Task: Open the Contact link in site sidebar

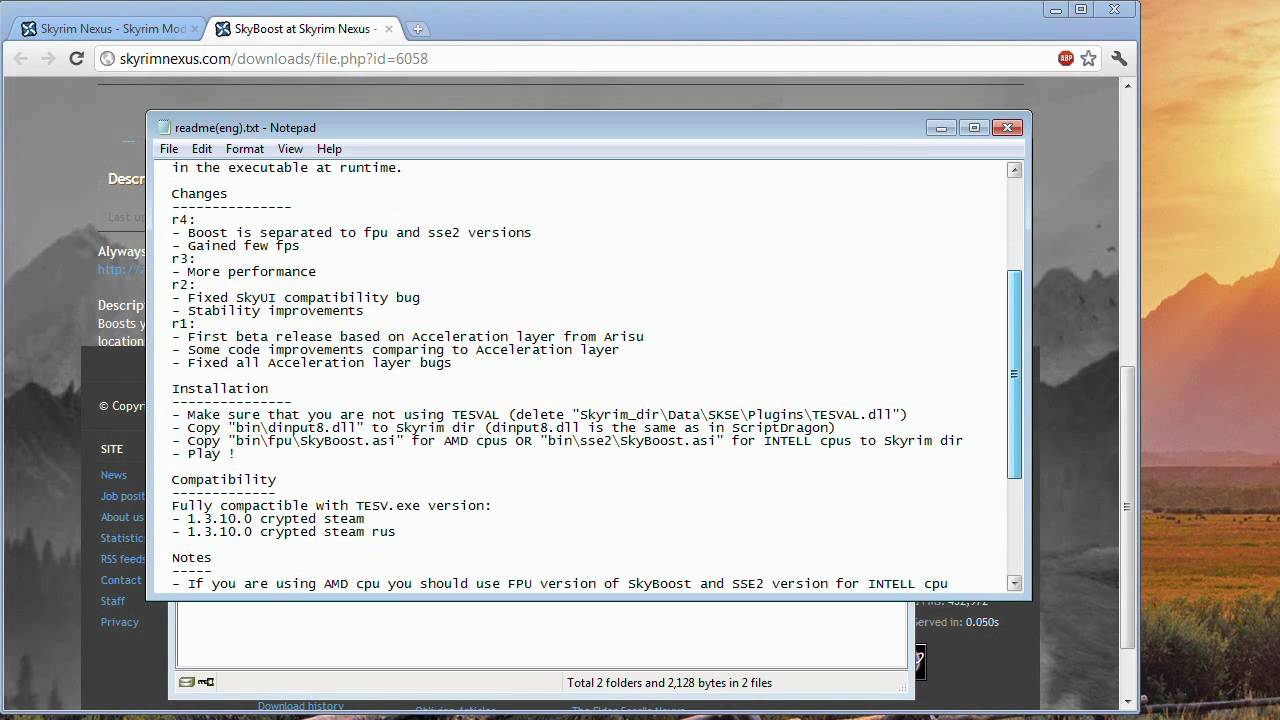Action: tap(121, 580)
